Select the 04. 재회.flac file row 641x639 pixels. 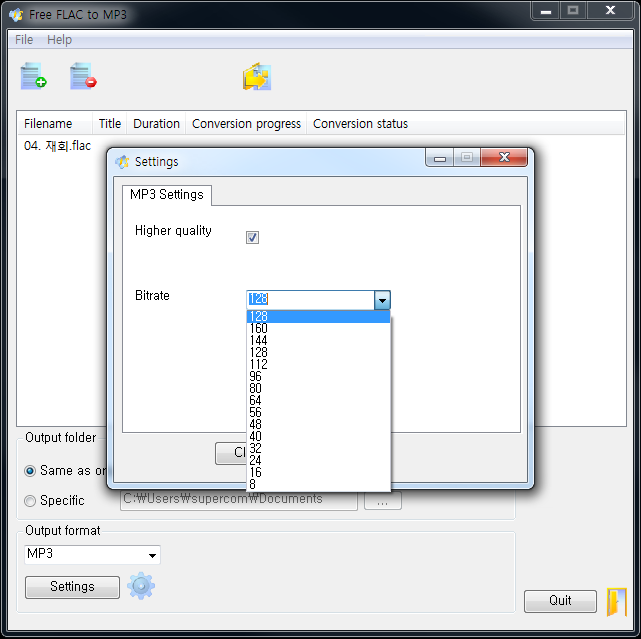[x=57, y=146]
